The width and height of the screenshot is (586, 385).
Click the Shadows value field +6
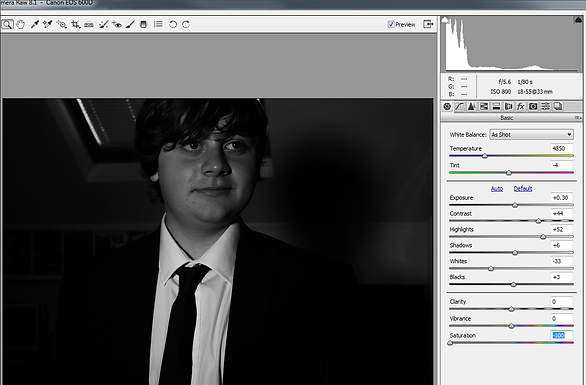tap(562, 246)
